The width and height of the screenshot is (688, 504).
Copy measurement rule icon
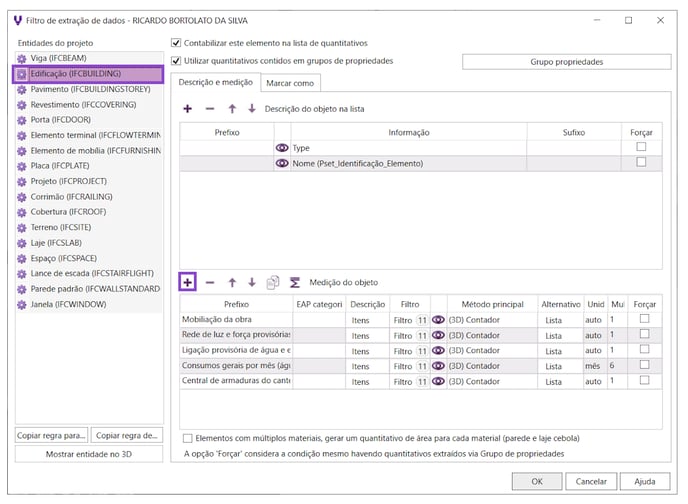point(272,282)
